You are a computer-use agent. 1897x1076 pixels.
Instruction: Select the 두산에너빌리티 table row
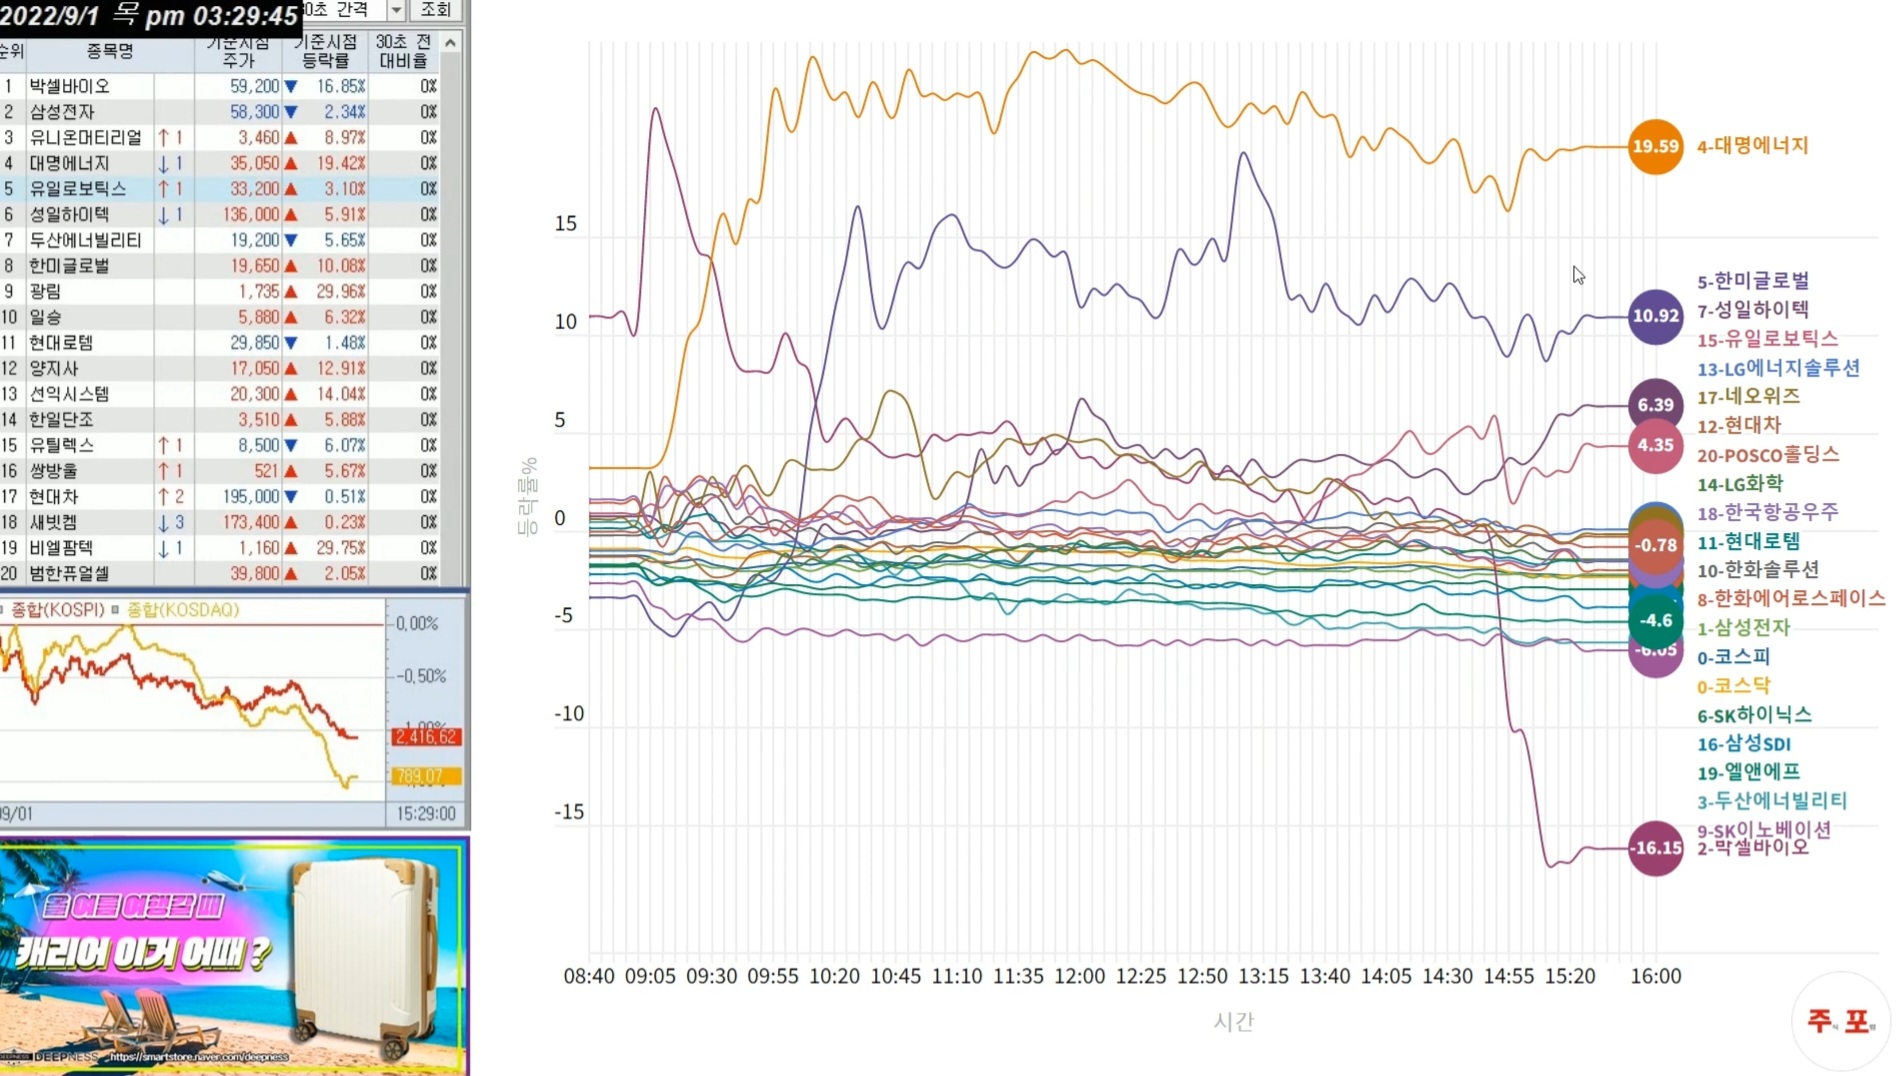[x=219, y=240]
